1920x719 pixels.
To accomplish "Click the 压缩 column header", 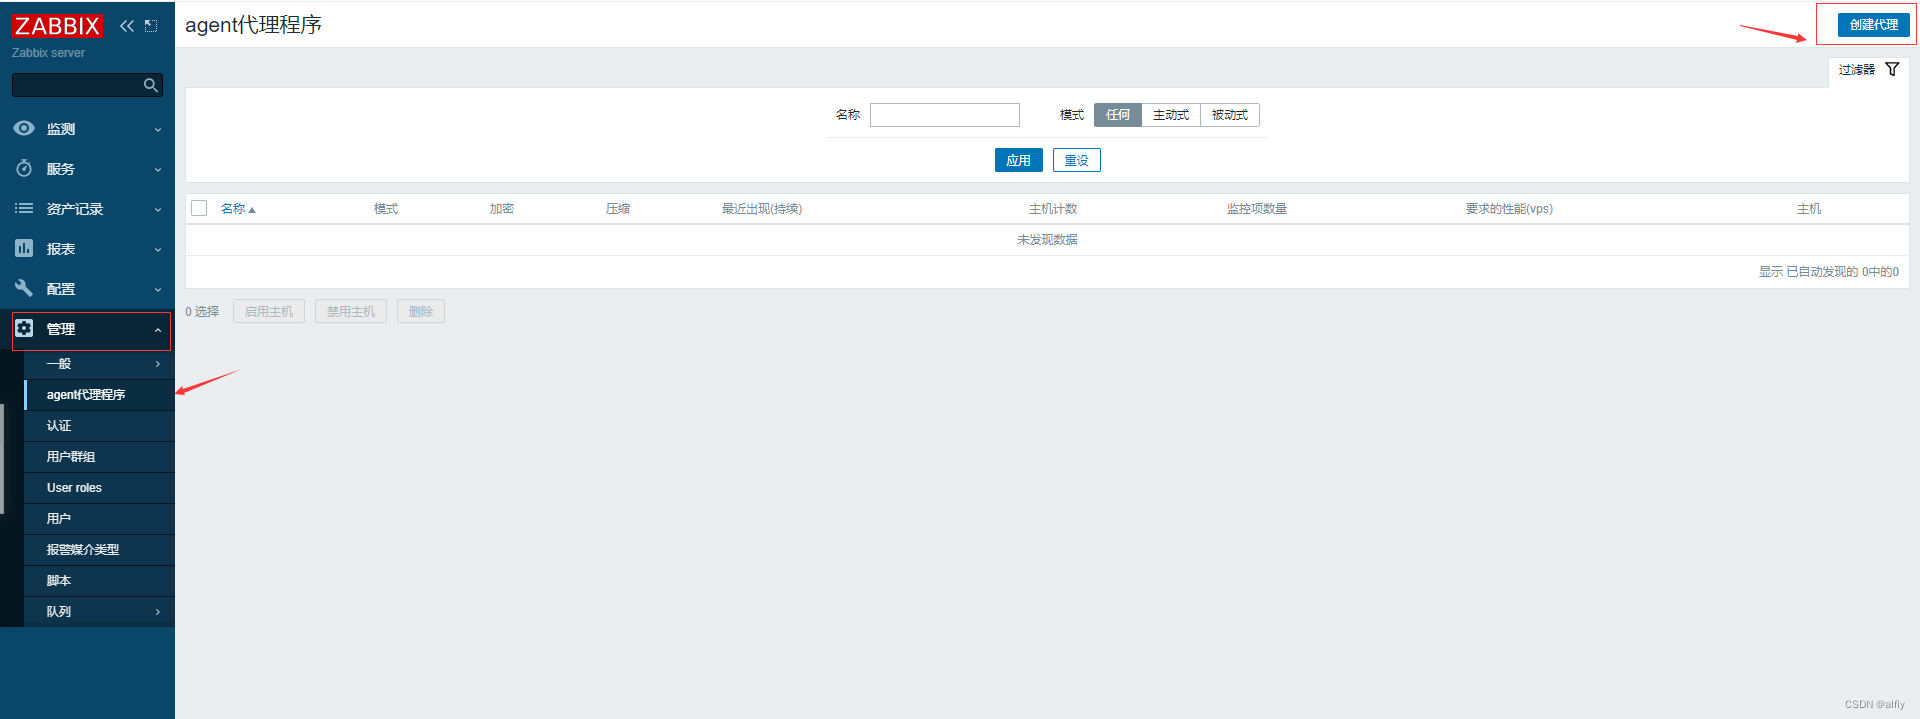I will click(618, 209).
